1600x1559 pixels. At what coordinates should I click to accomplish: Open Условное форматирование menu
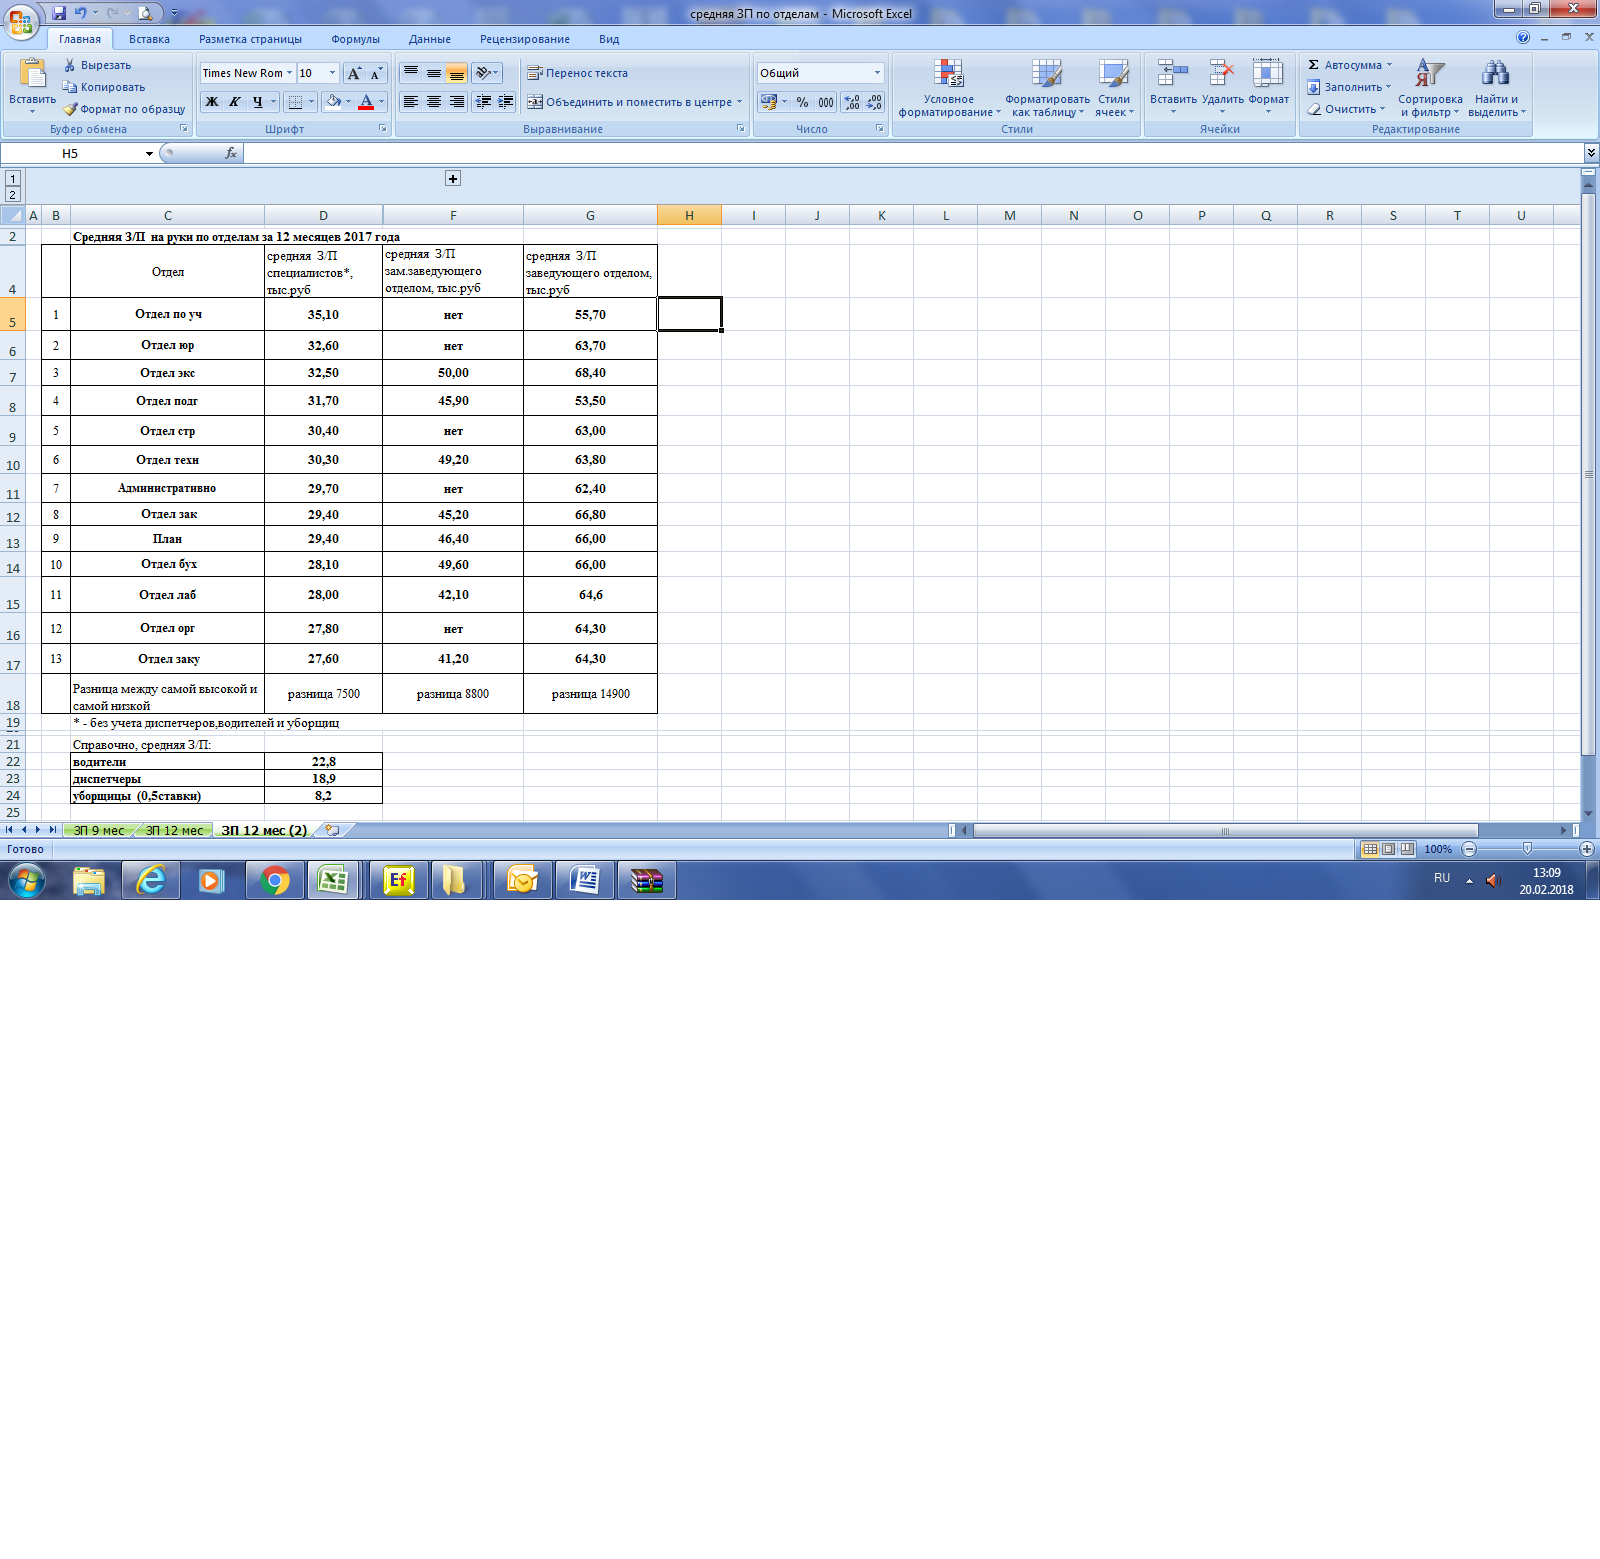tap(949, 88)
